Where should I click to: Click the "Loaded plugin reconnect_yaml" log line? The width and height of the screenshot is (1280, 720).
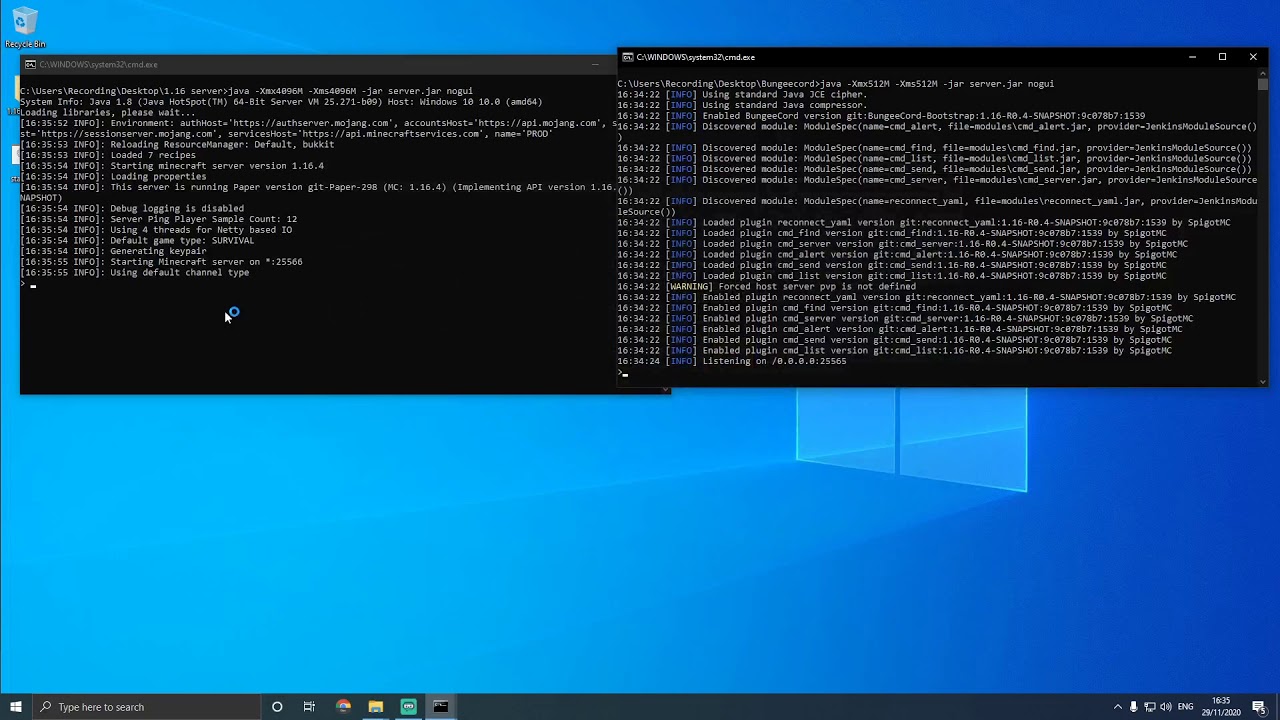click(923, 223)
